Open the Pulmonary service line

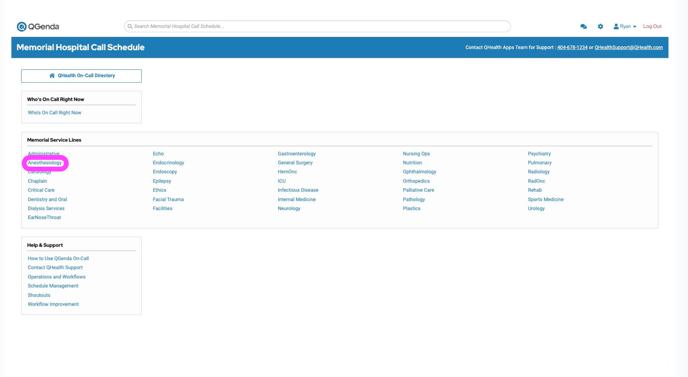coord(540,163)
